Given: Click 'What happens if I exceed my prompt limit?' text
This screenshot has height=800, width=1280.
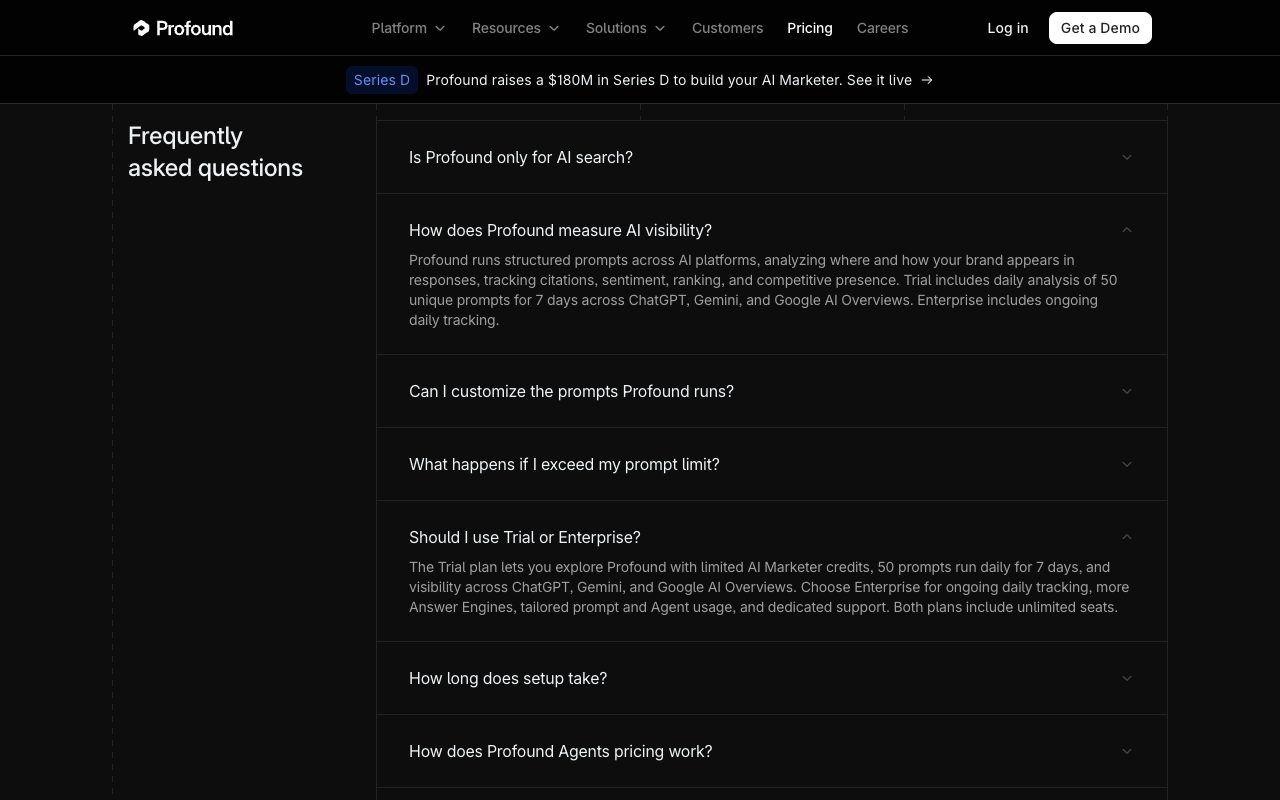Looking at the screenshot, I should (564, 464).
